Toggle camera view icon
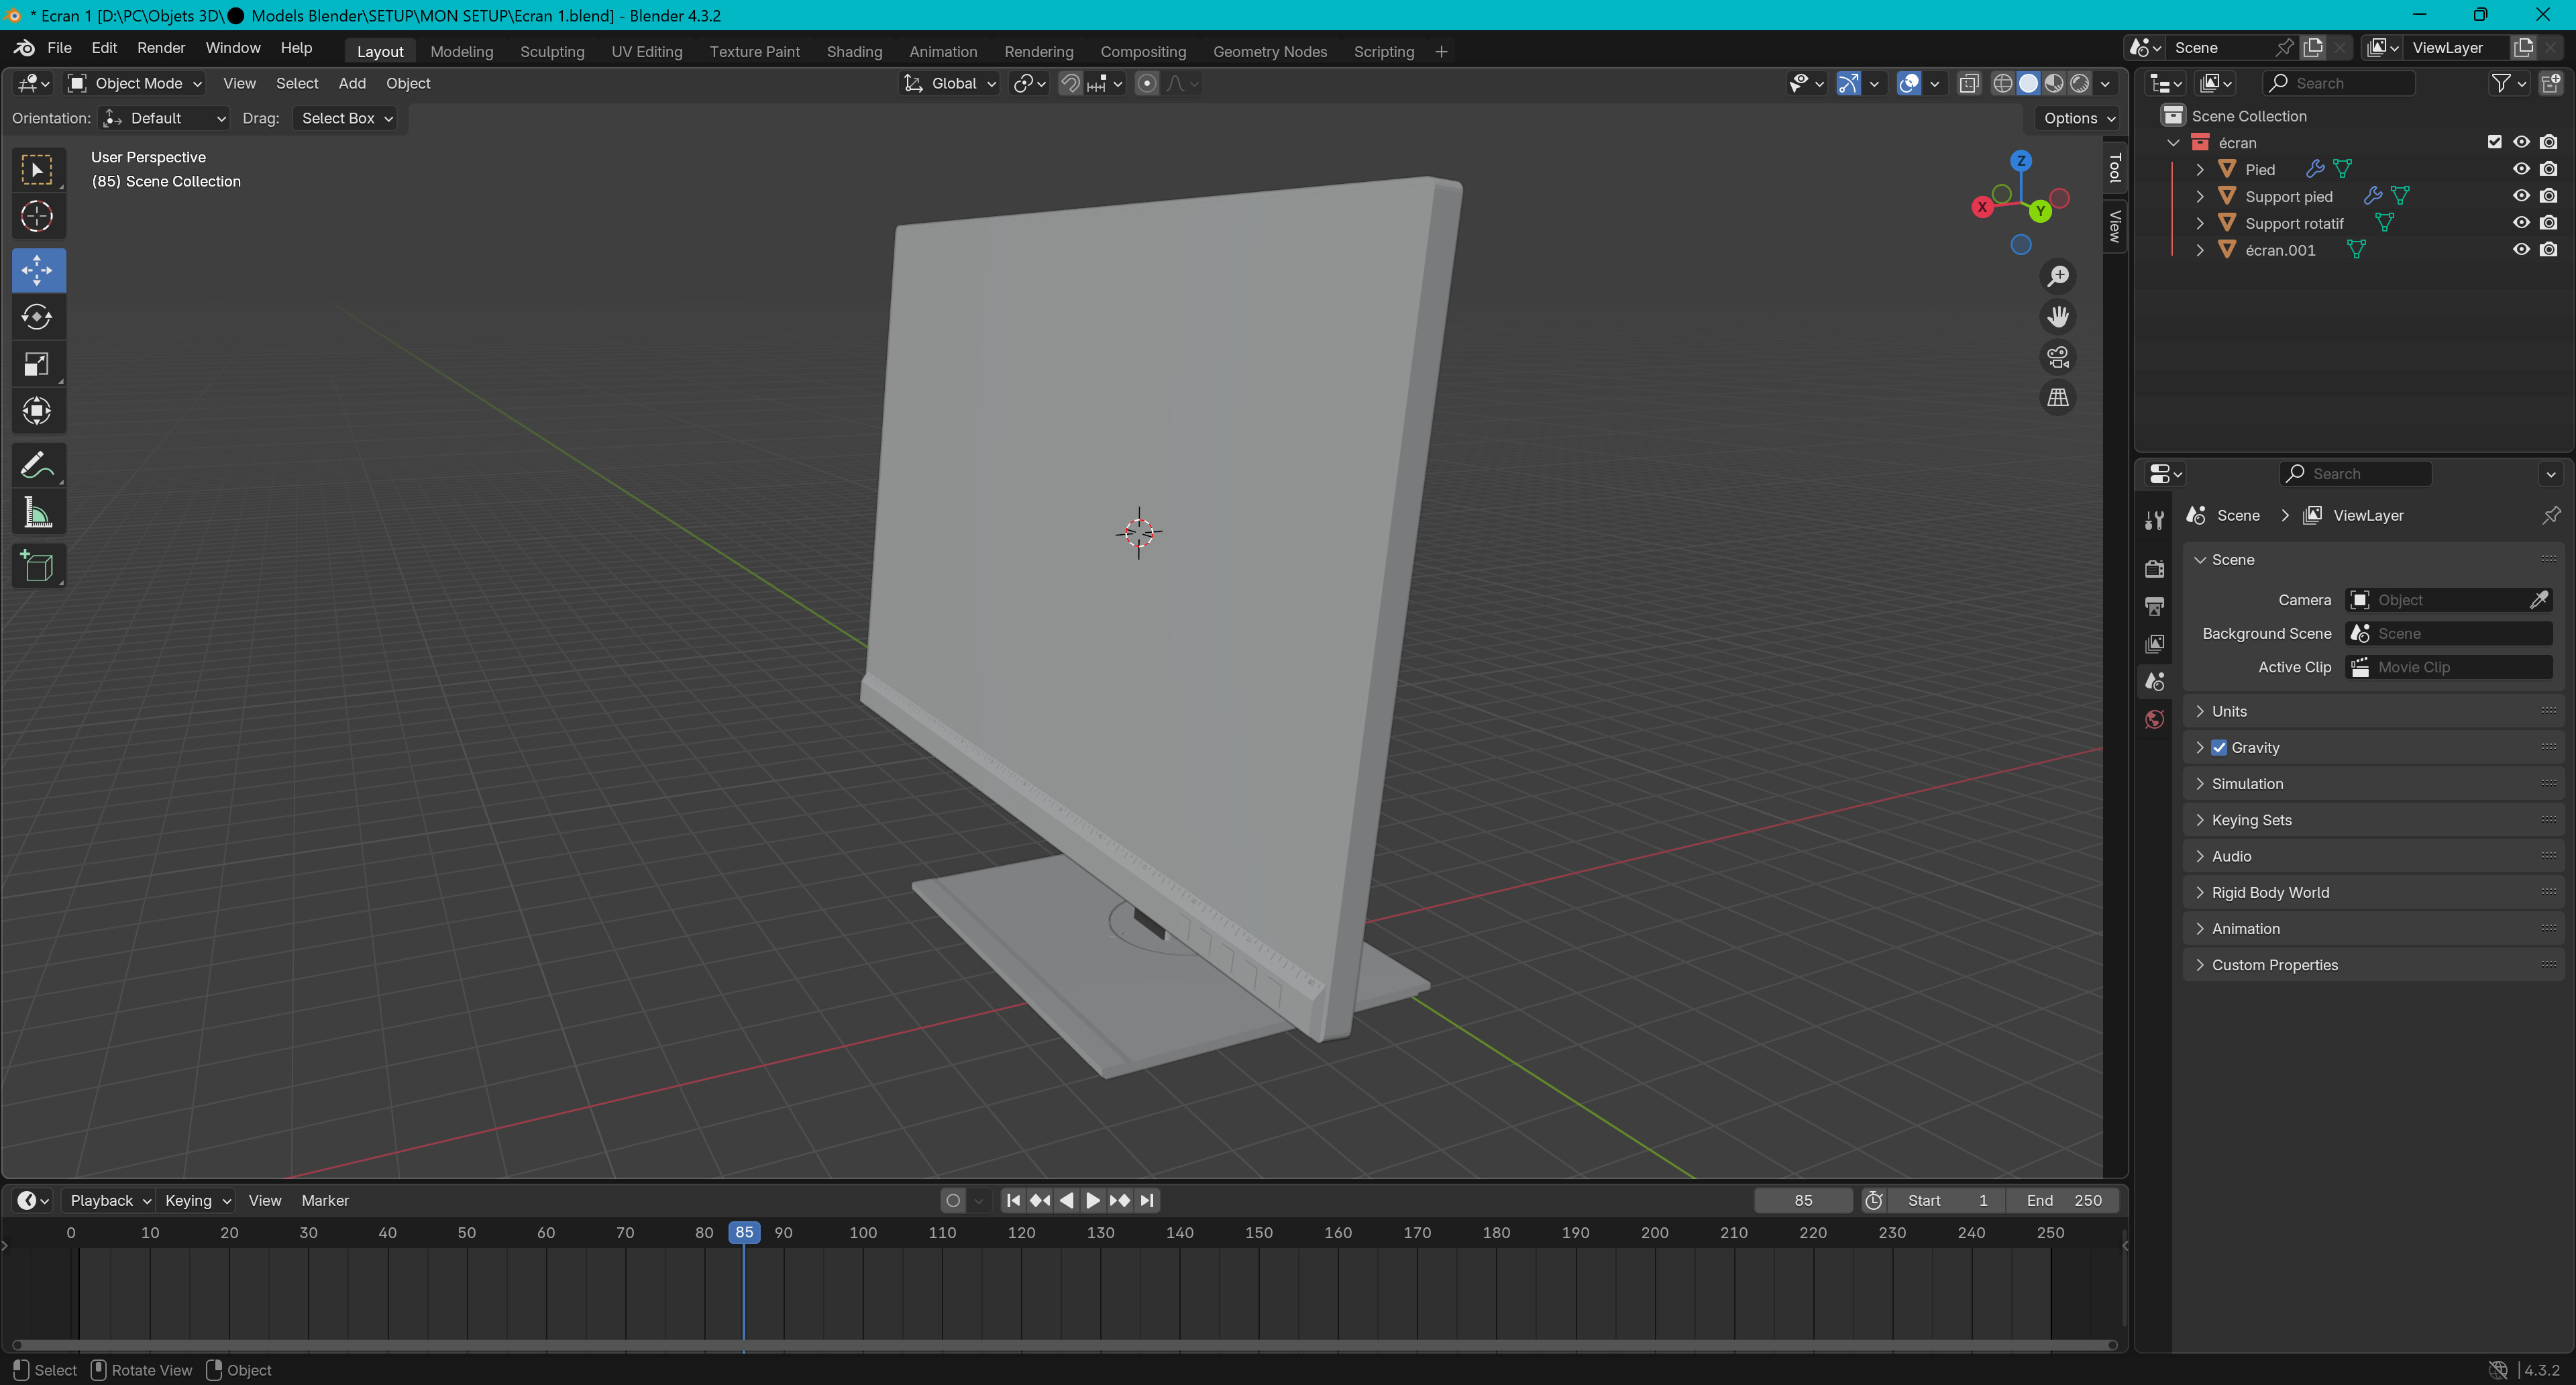The image size is (2576, 1385). [2058, 357]
